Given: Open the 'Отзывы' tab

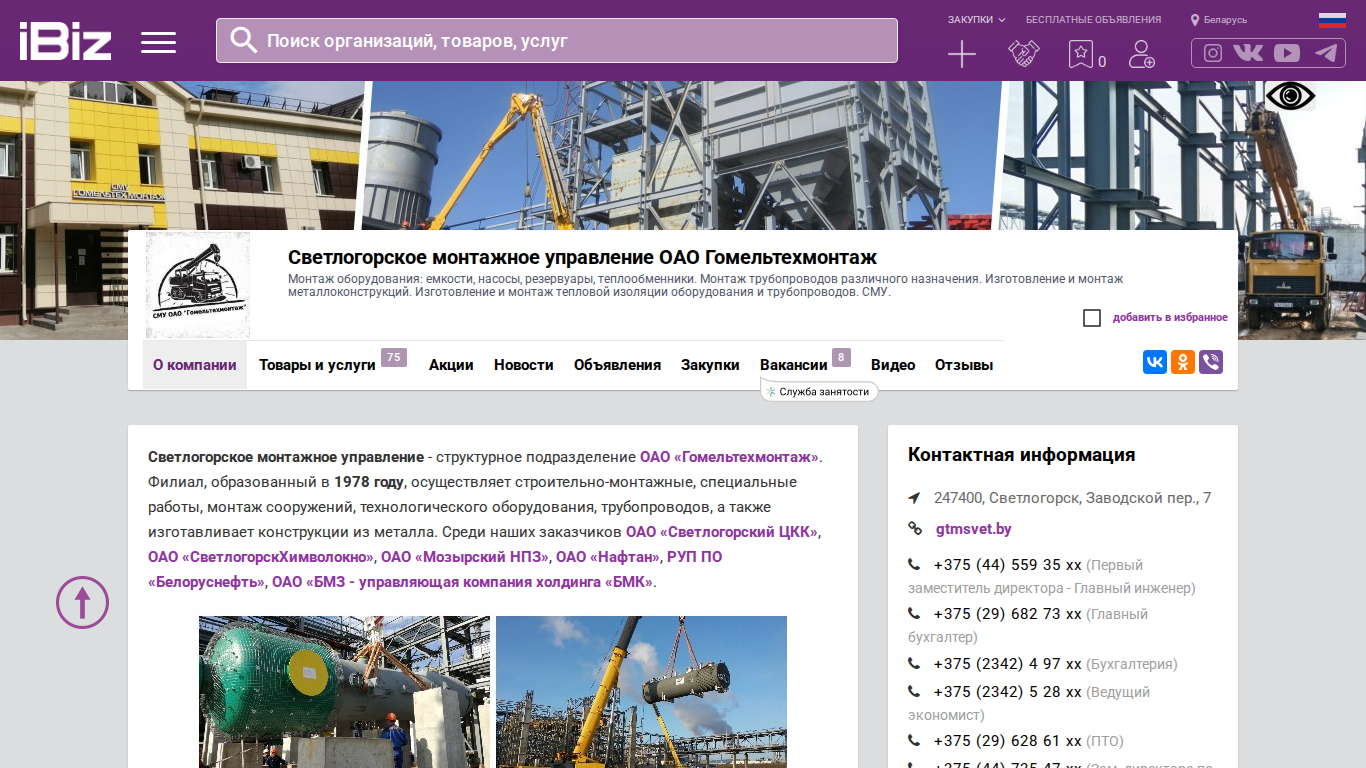Looking at the screenshot, I should click(x=964, y=365).
